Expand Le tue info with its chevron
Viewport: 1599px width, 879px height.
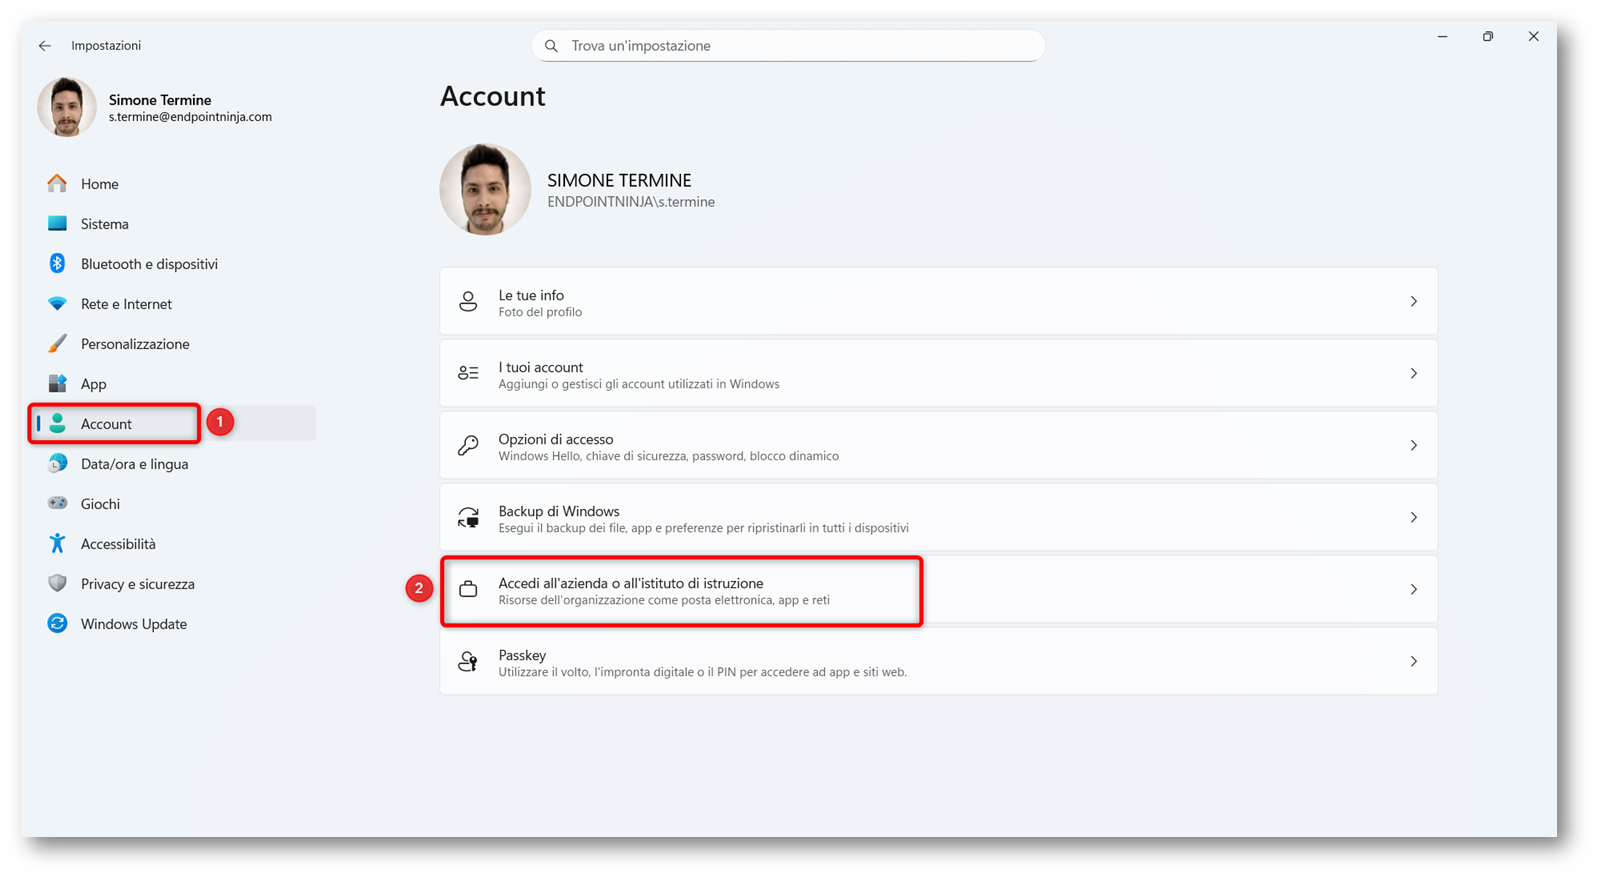pos(1413,301)
